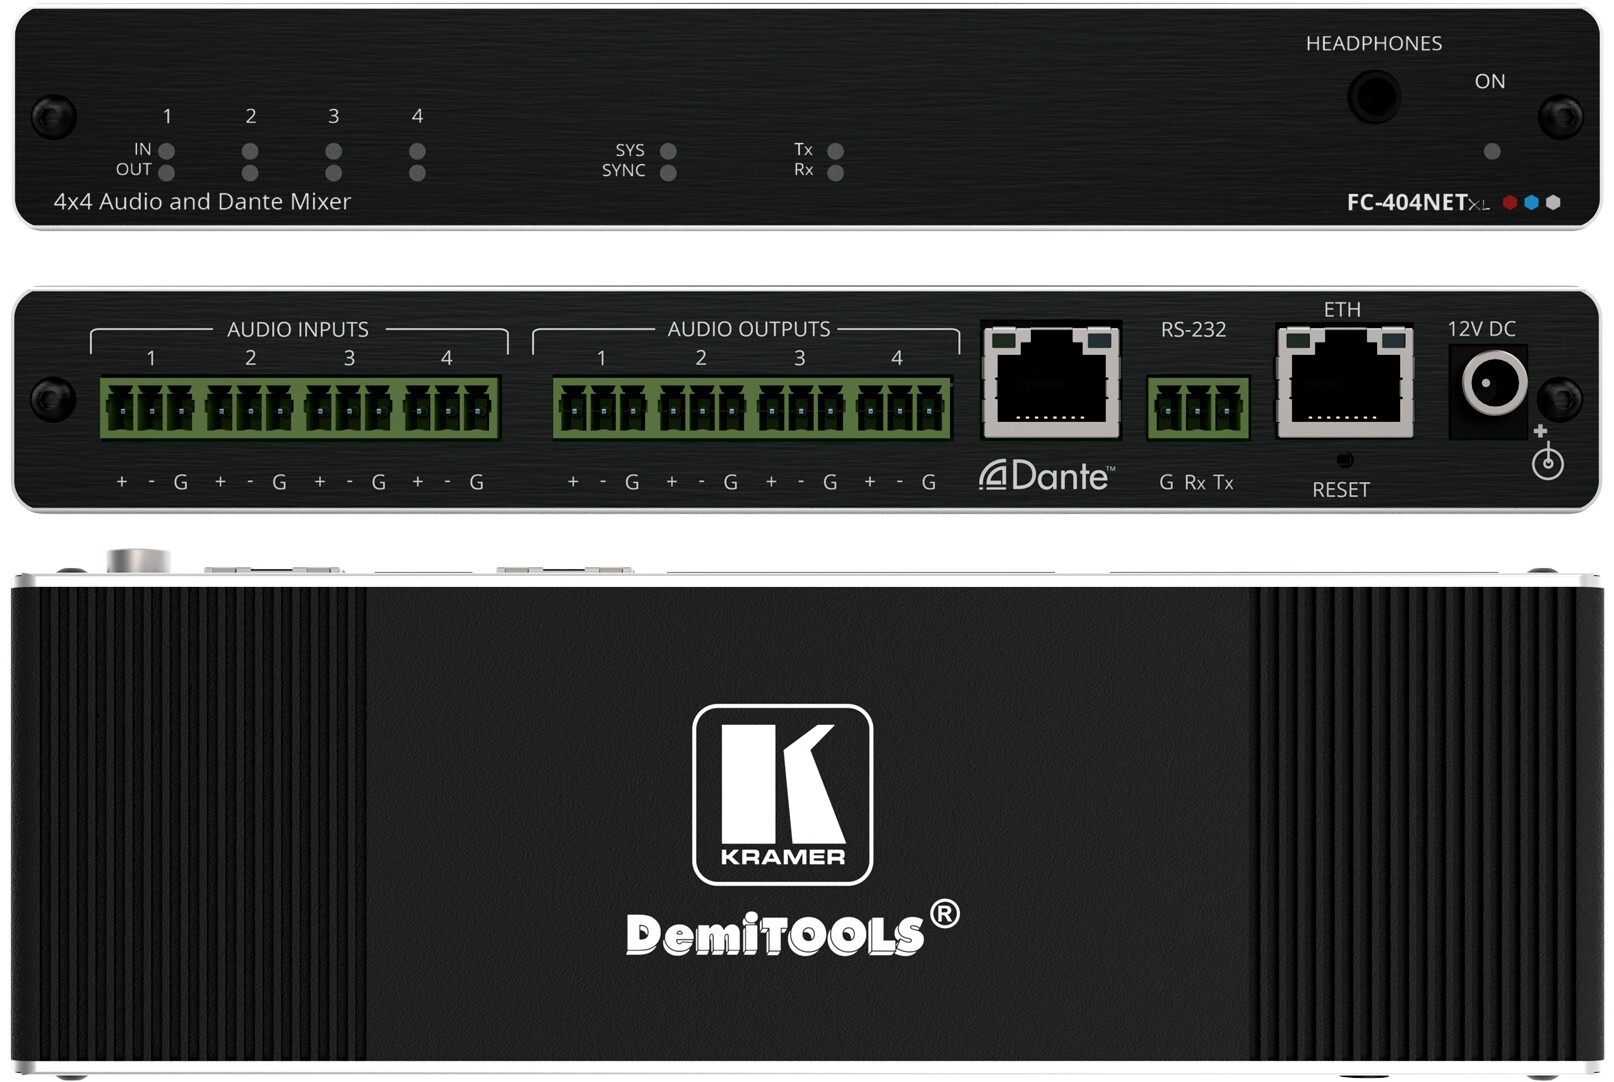Click the audio output 4 terminal block
Image resolution: width=1614 pixels, height=1082 pixels.
point(899,408)
